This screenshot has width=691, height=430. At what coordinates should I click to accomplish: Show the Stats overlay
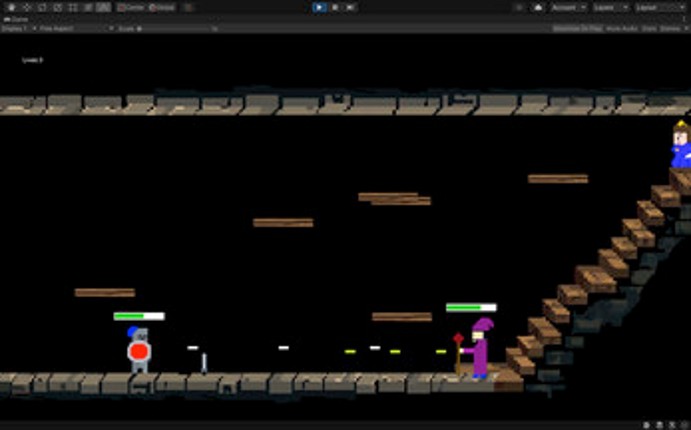pyautogui.click(x=649, y=29)
